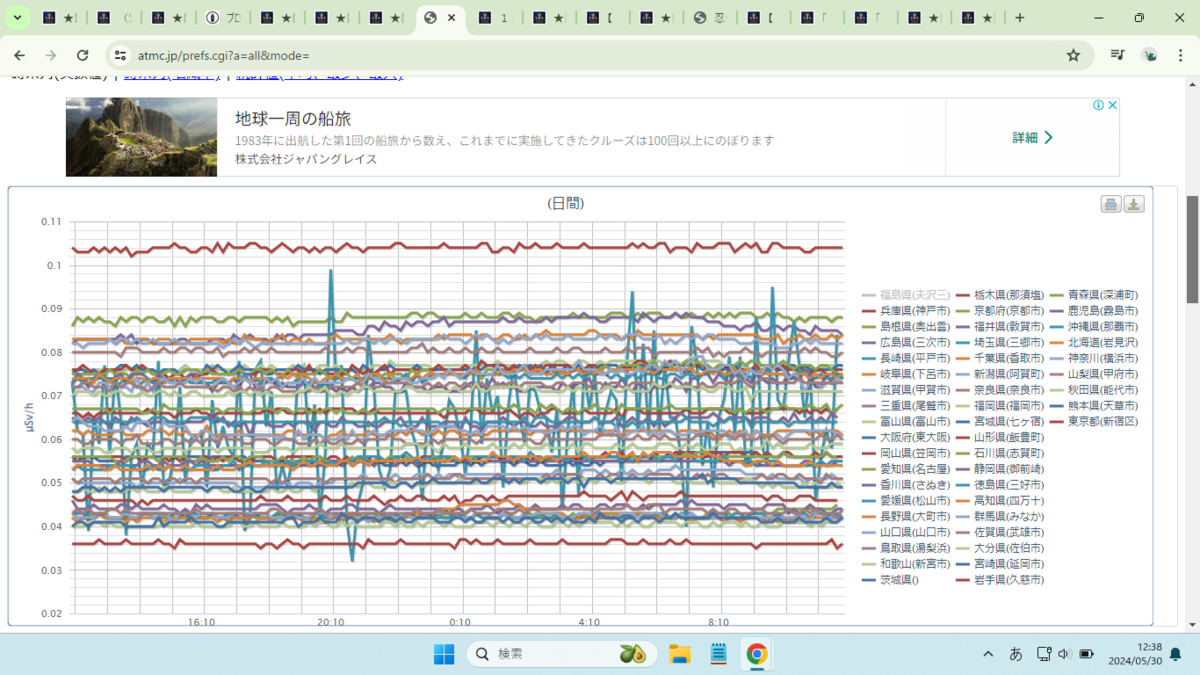Open the notification bell in the taskbar
Screen dimensions: 1200x675
point(1176,654)
